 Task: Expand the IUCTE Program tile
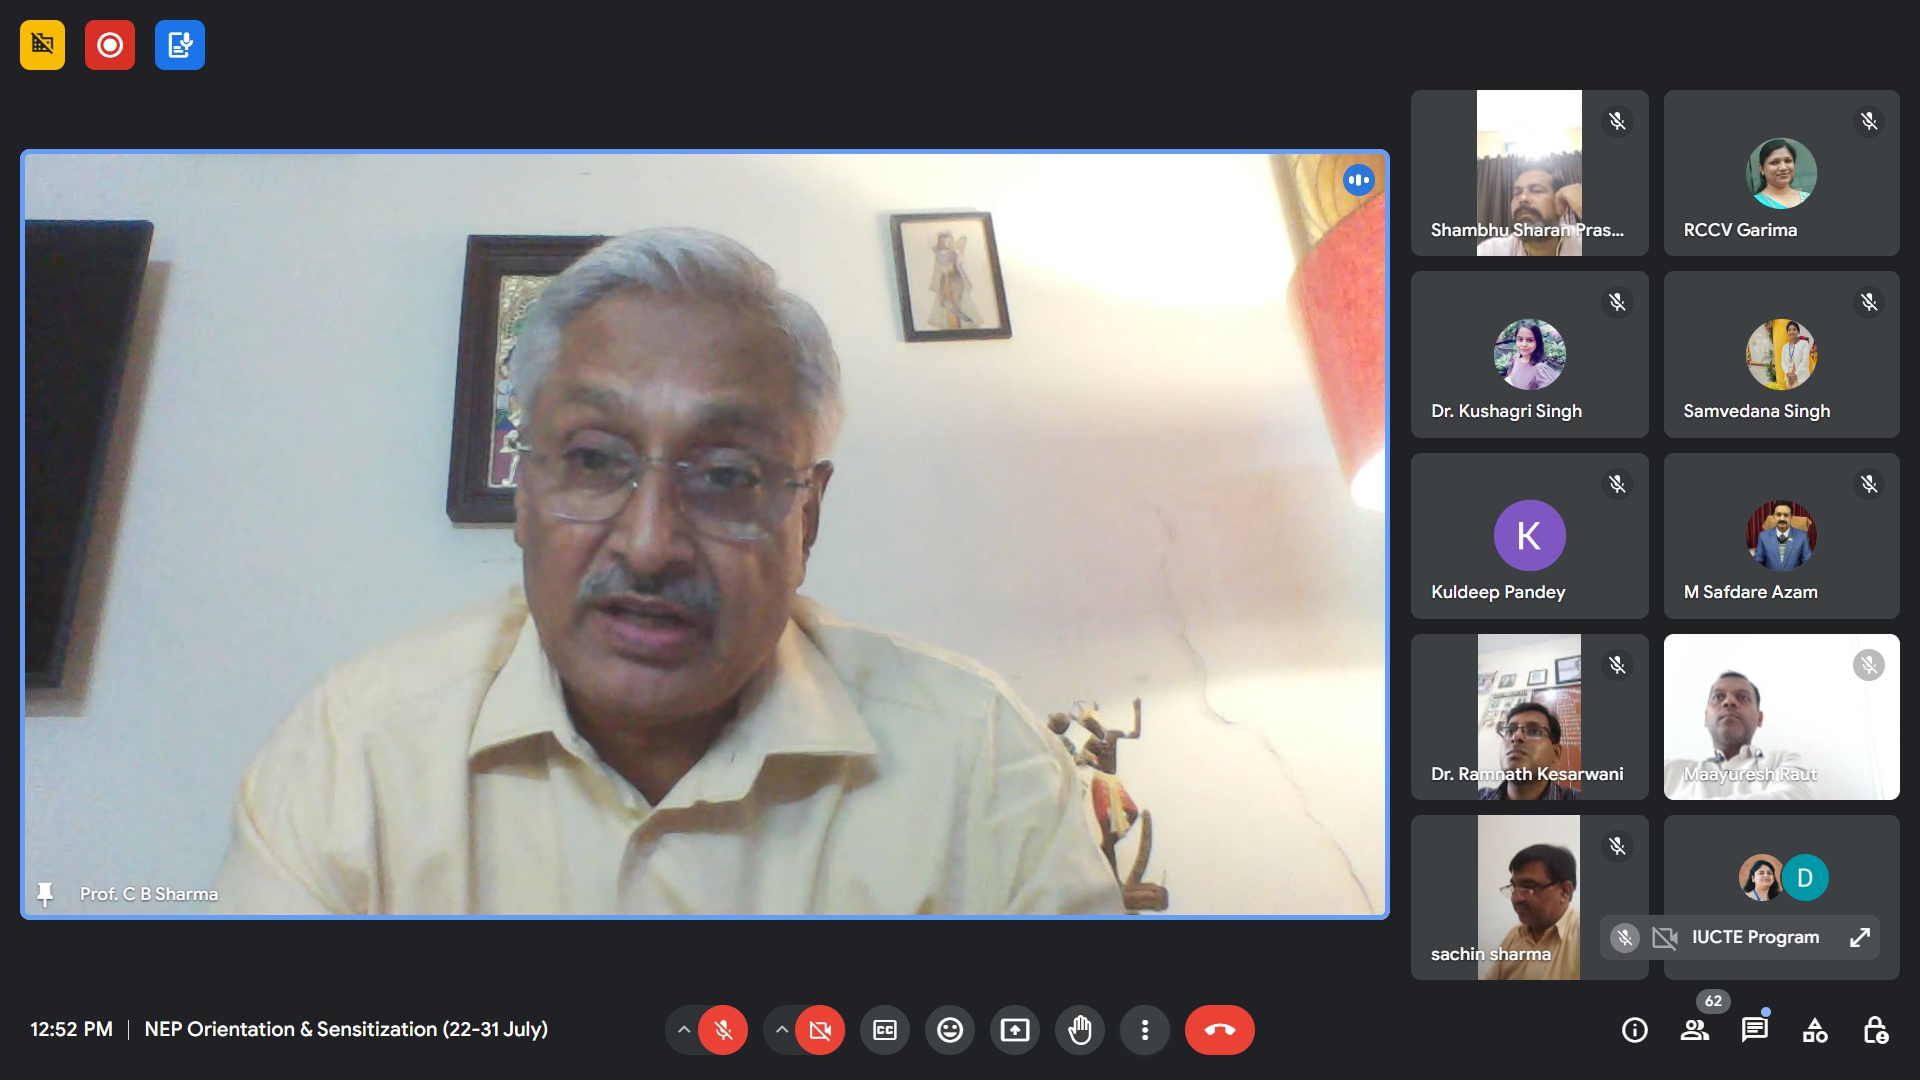[1859, 937]
